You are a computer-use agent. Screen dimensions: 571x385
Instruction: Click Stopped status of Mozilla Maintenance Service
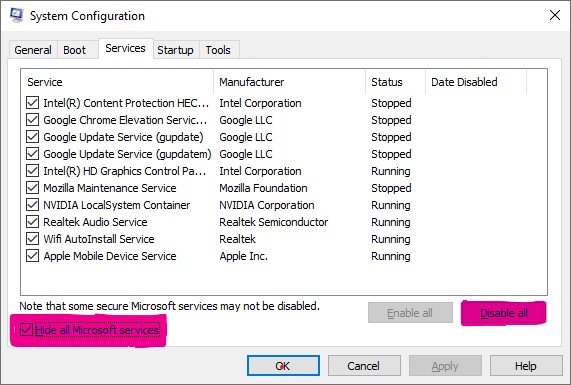pos(391,188)
